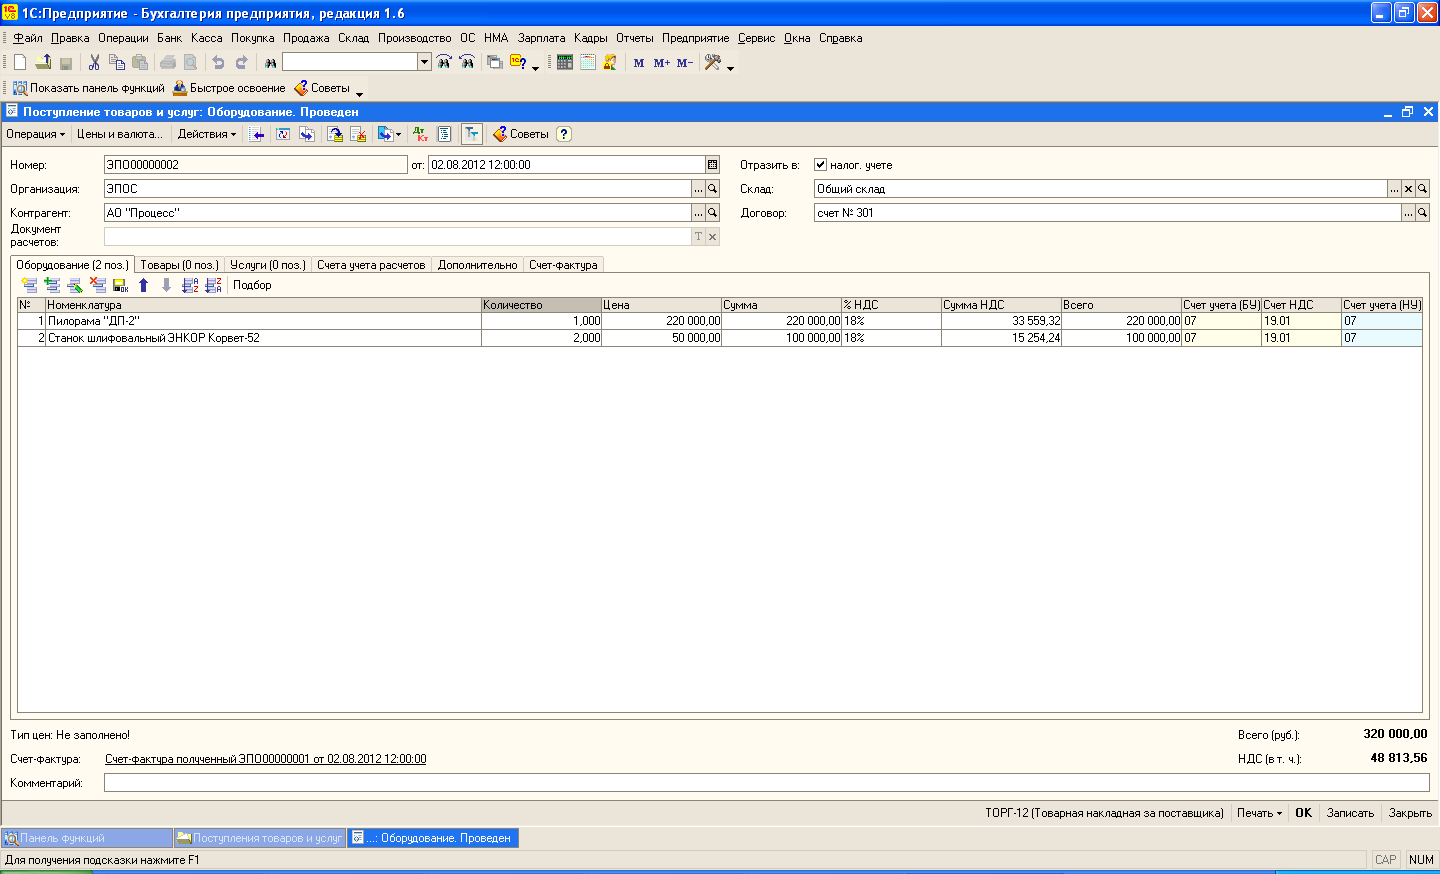Click the scissors cut icon
1440x874 pixels.
[x=94, y=62]
